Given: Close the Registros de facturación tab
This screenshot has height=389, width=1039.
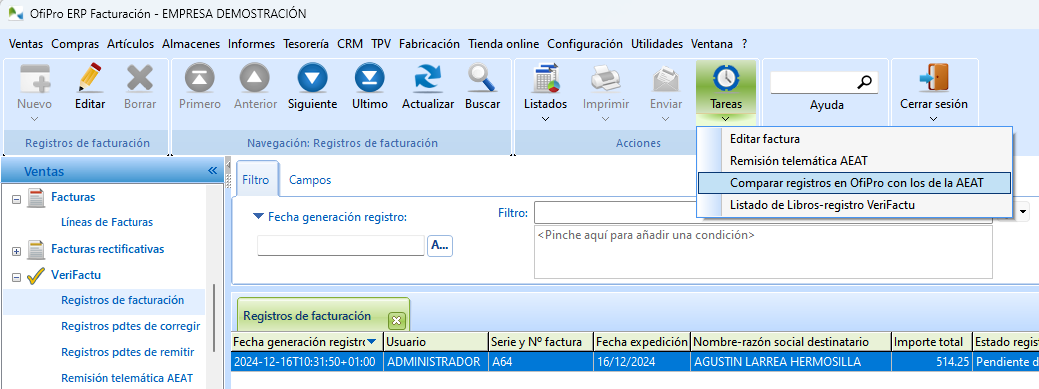Looking at the screenshot, I should tap(396, 321).
